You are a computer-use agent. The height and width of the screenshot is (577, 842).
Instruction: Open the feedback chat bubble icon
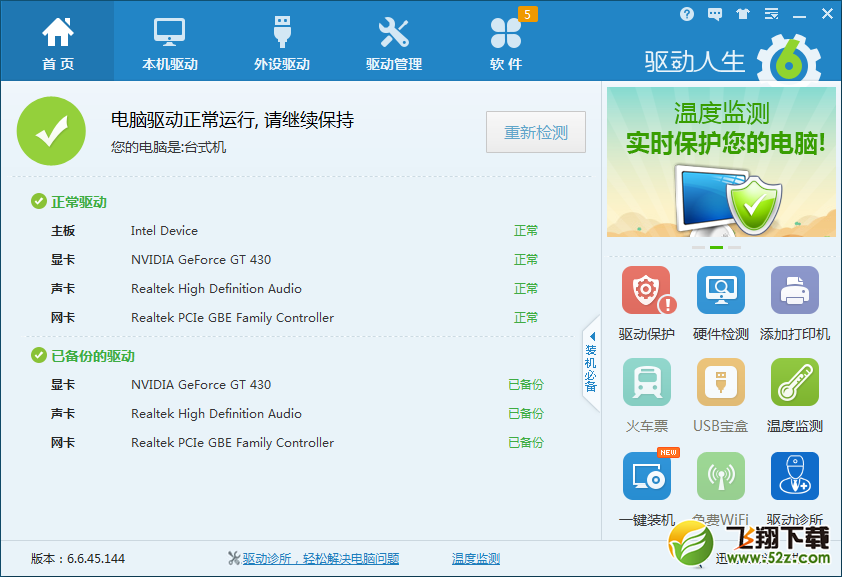[715, 14]
